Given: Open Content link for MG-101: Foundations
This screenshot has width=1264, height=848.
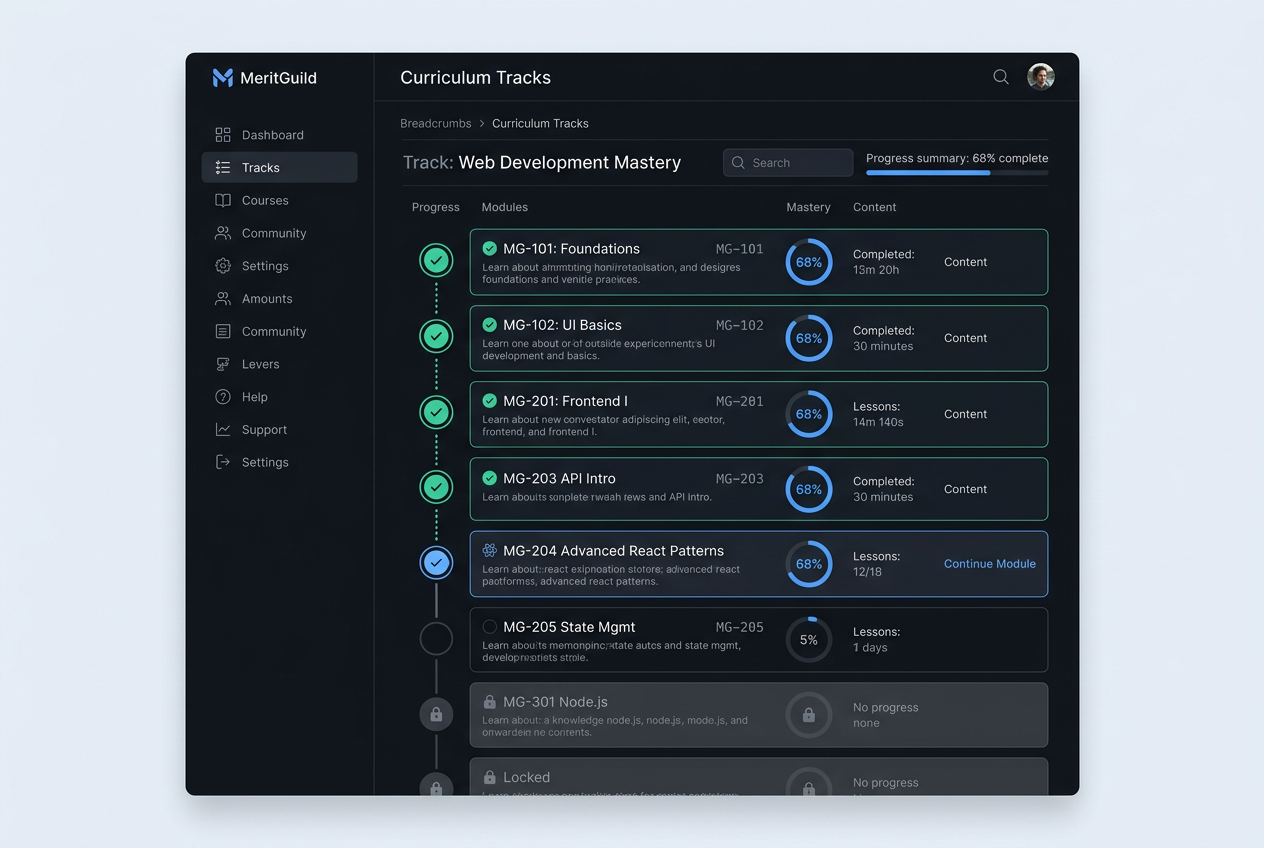Looking at the screenshot, I should point(965,262).
